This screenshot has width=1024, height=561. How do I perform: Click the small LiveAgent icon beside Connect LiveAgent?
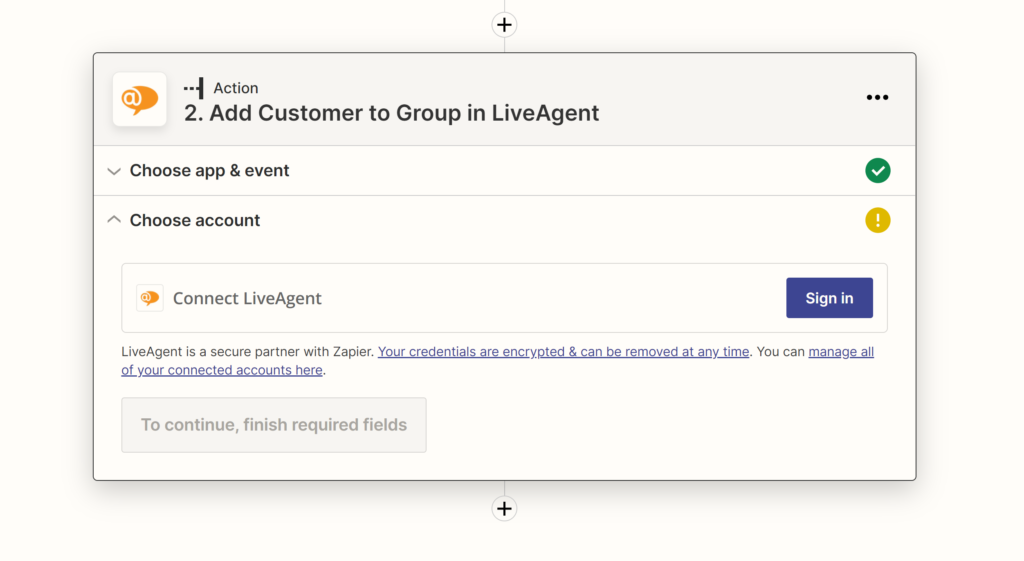[x=150, y=298]
